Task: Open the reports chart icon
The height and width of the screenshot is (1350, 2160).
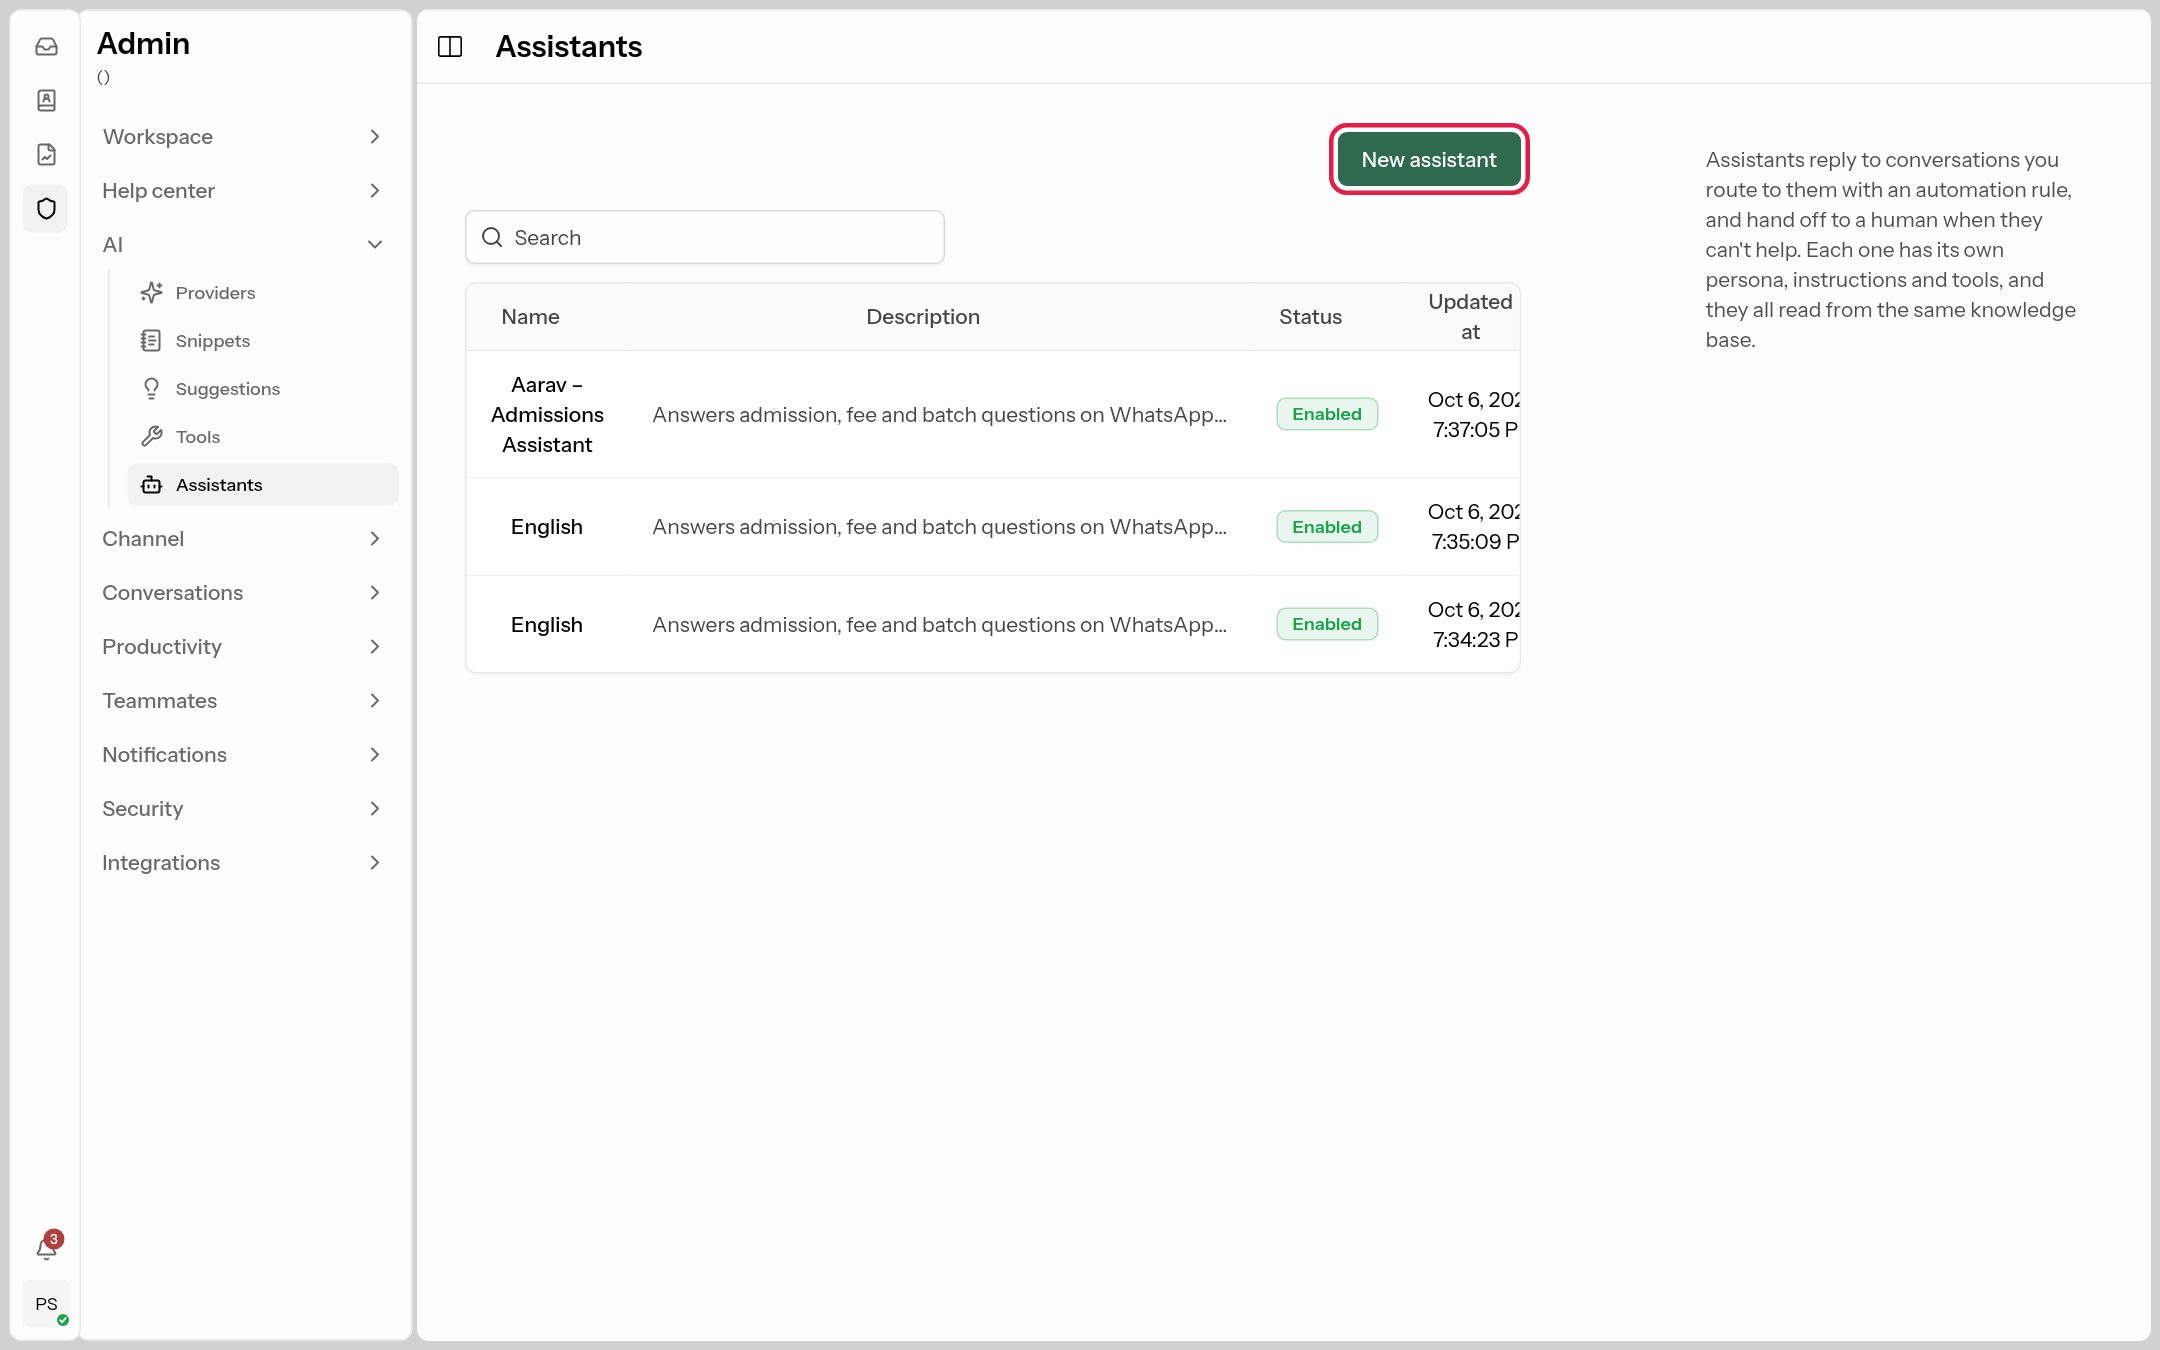Action: coord(46,154)
